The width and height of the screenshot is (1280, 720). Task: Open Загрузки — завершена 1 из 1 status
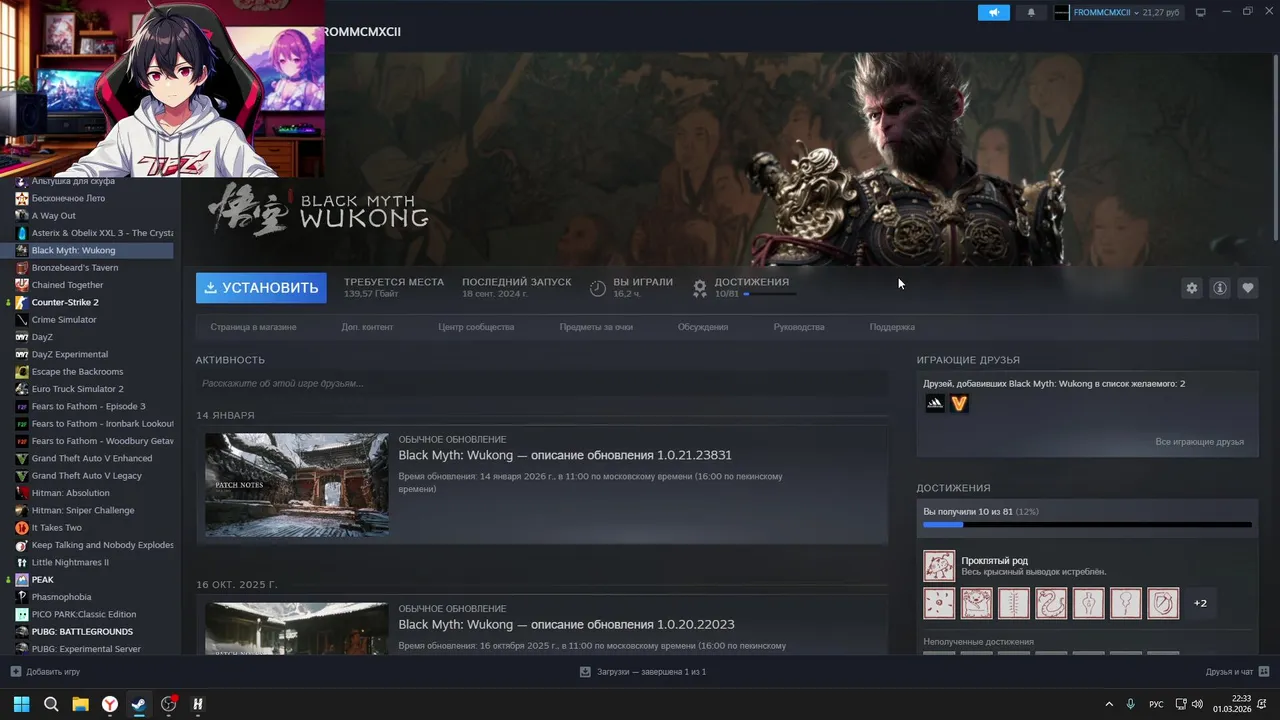coord(651,671)
